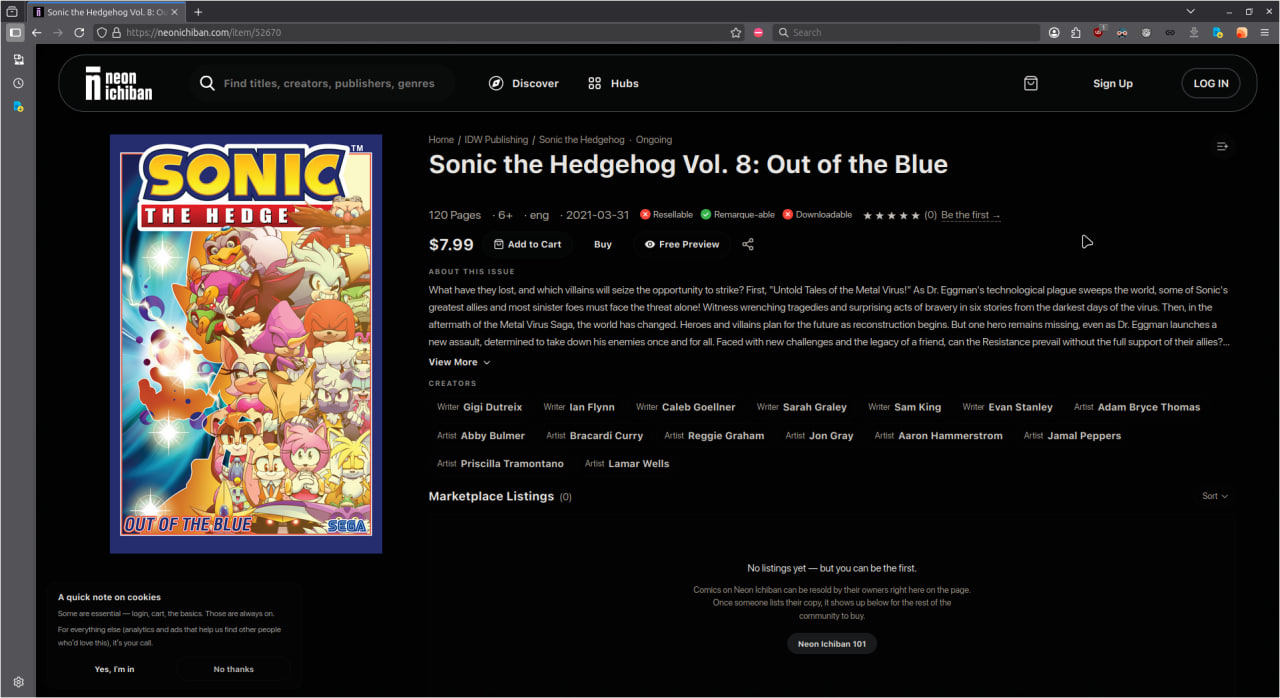Open writer Ian Flynn

[579, 407]
